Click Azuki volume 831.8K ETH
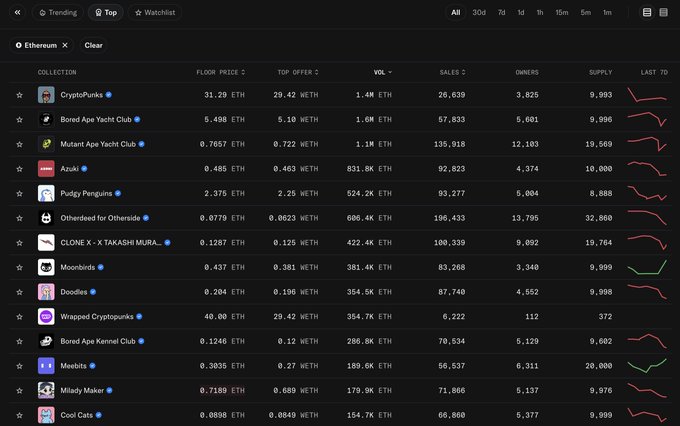 click(369, 169)
